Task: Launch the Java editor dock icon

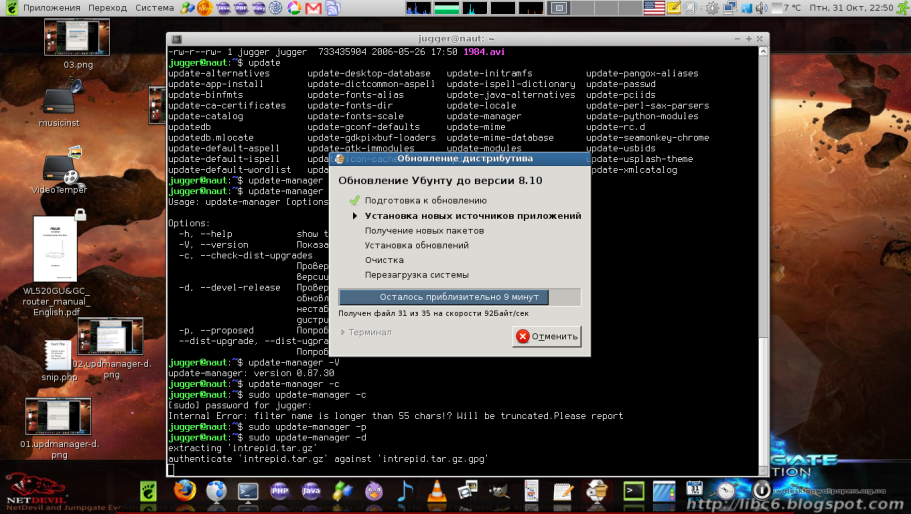Action: 311,491
